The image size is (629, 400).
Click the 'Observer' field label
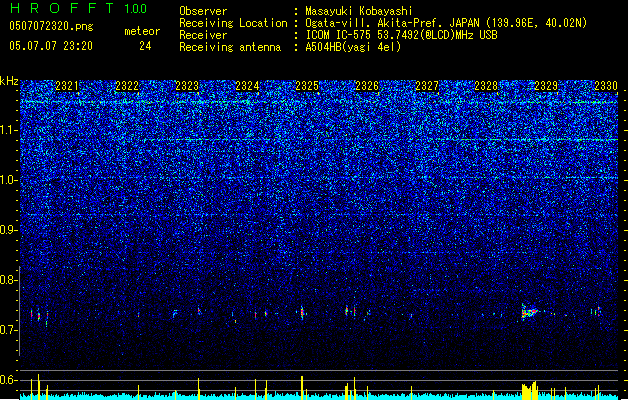[203, 11]
